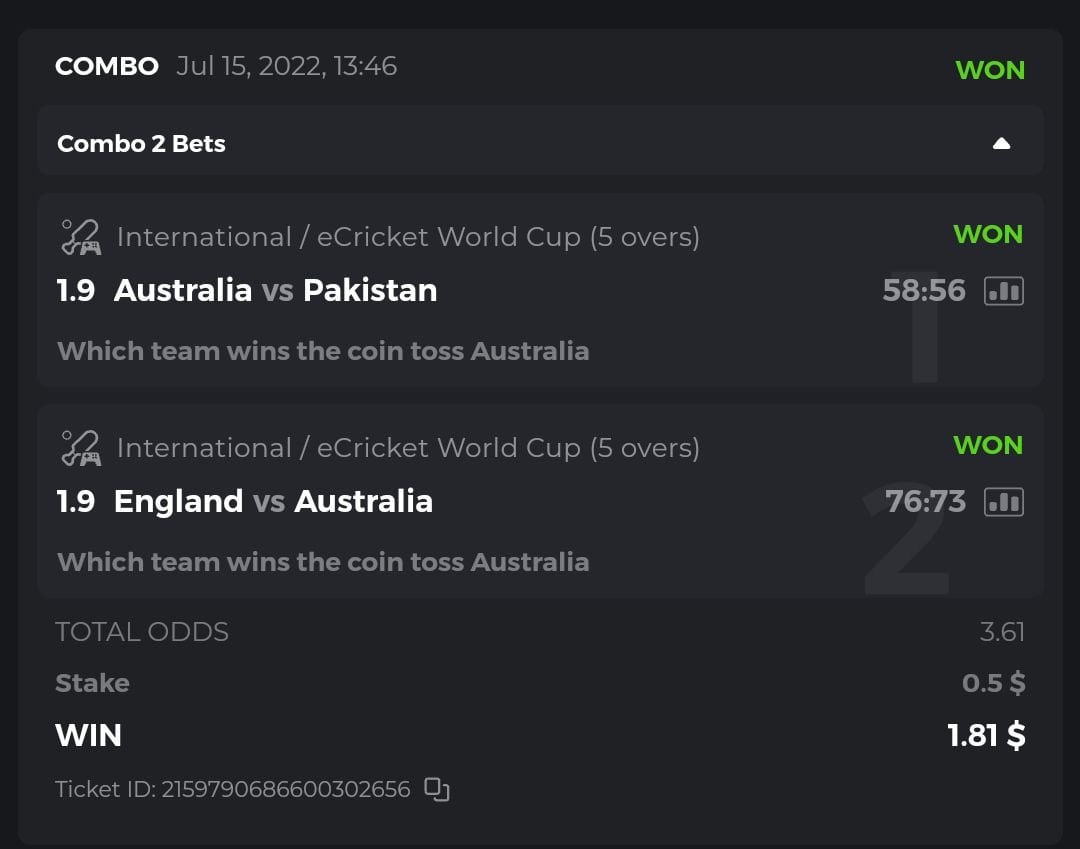
Task: Click the 76:73 score
Action: pyautogui.click(x=925, y=501)
